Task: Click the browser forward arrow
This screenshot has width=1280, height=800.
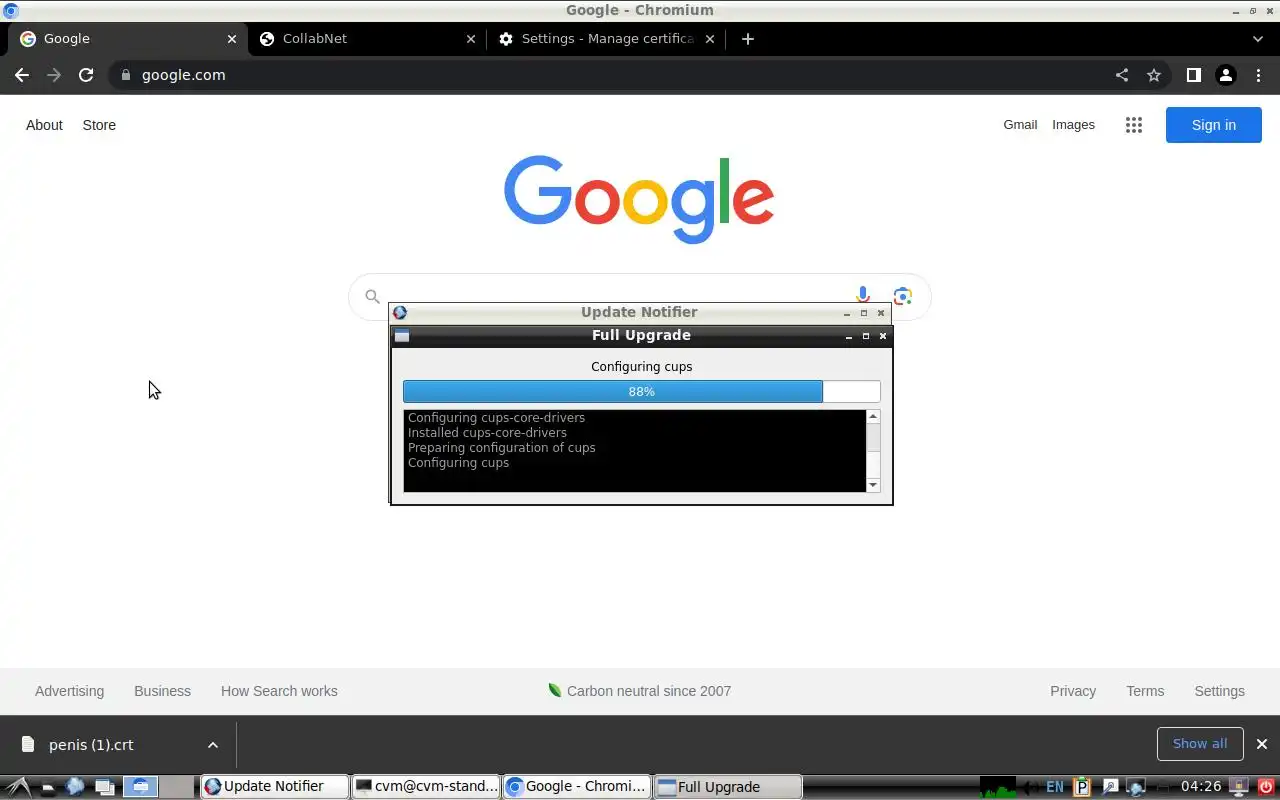Action: click(x=54, y=75)
